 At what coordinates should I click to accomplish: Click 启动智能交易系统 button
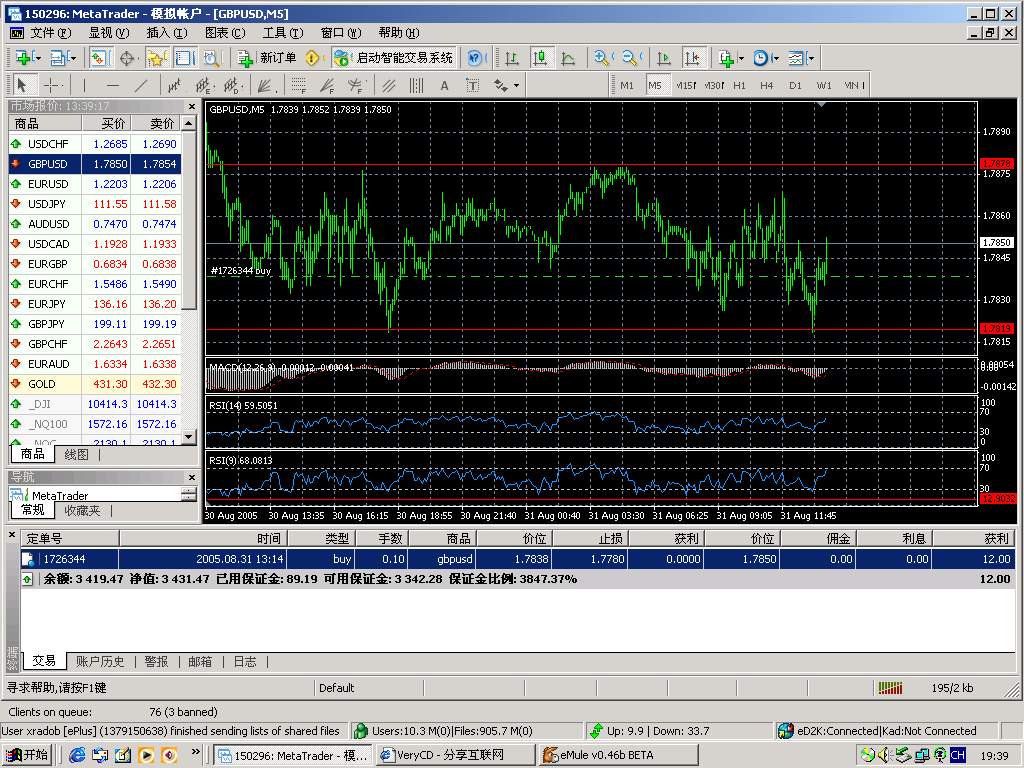pyautogui.click(x=394, y=58)
